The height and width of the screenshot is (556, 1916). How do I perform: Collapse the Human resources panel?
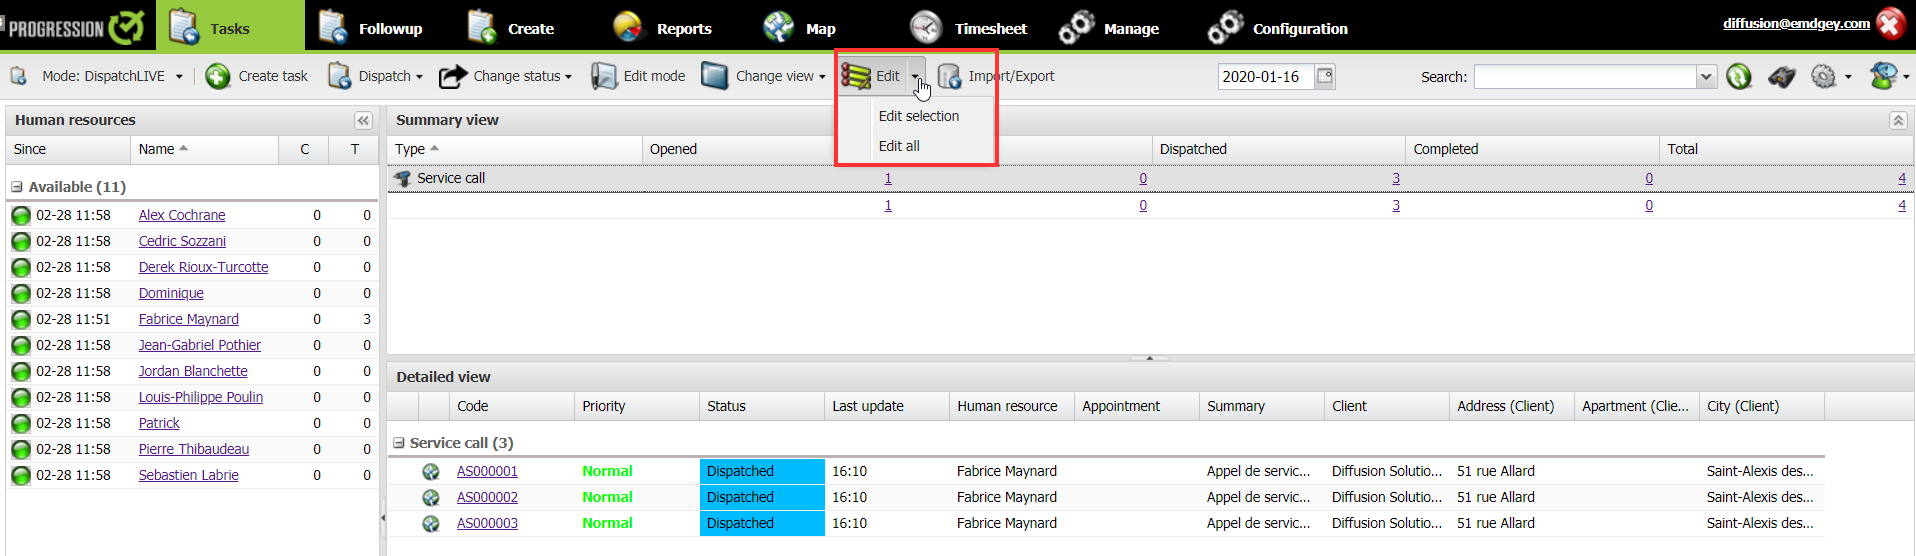pyautogui.click(x=363, y=120)
